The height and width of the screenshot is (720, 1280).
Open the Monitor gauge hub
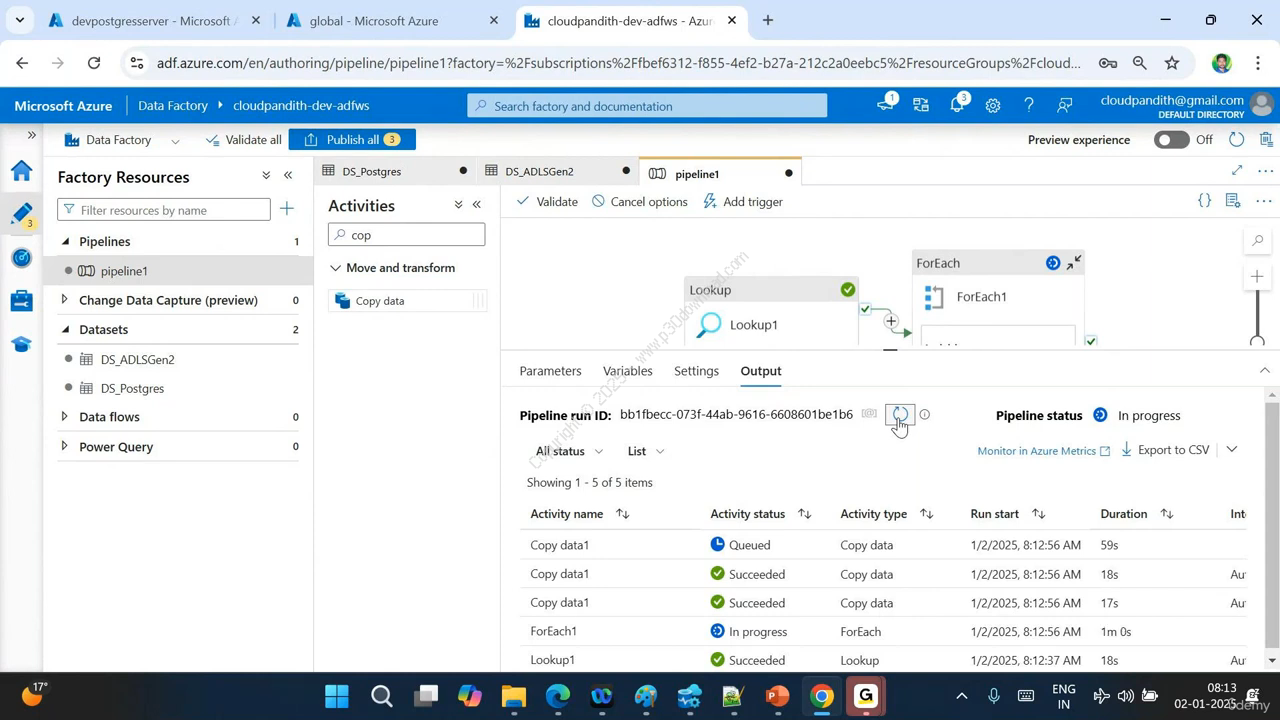(21, 258)
